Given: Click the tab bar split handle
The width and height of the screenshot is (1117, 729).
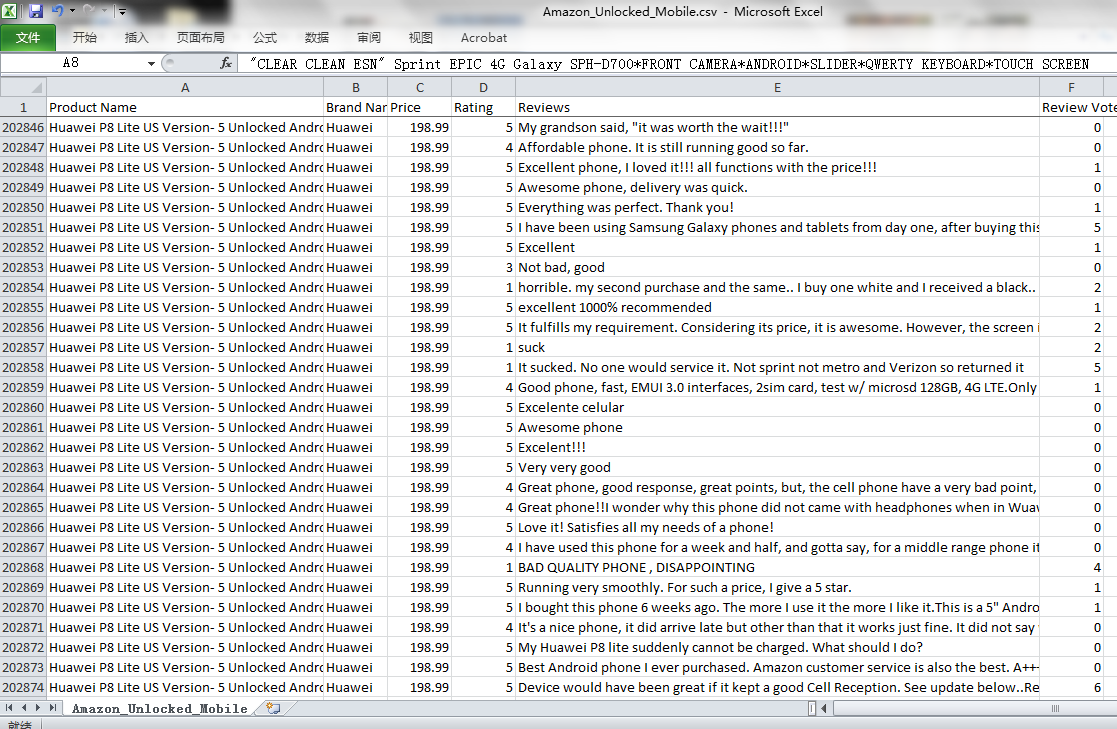Looking at the screenshot, I should point(812,708).
